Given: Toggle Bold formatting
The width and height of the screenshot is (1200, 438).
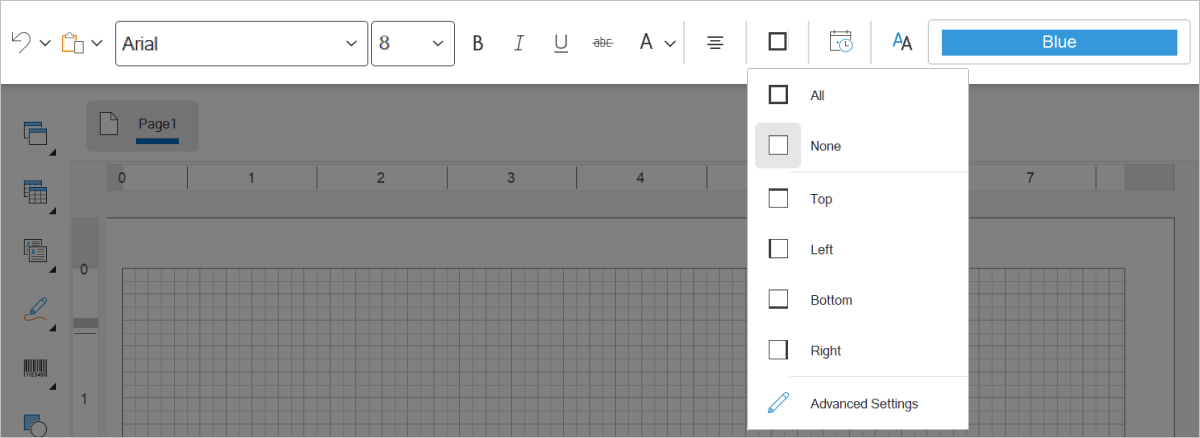Looking at the screenshot, I should point(478,43).
